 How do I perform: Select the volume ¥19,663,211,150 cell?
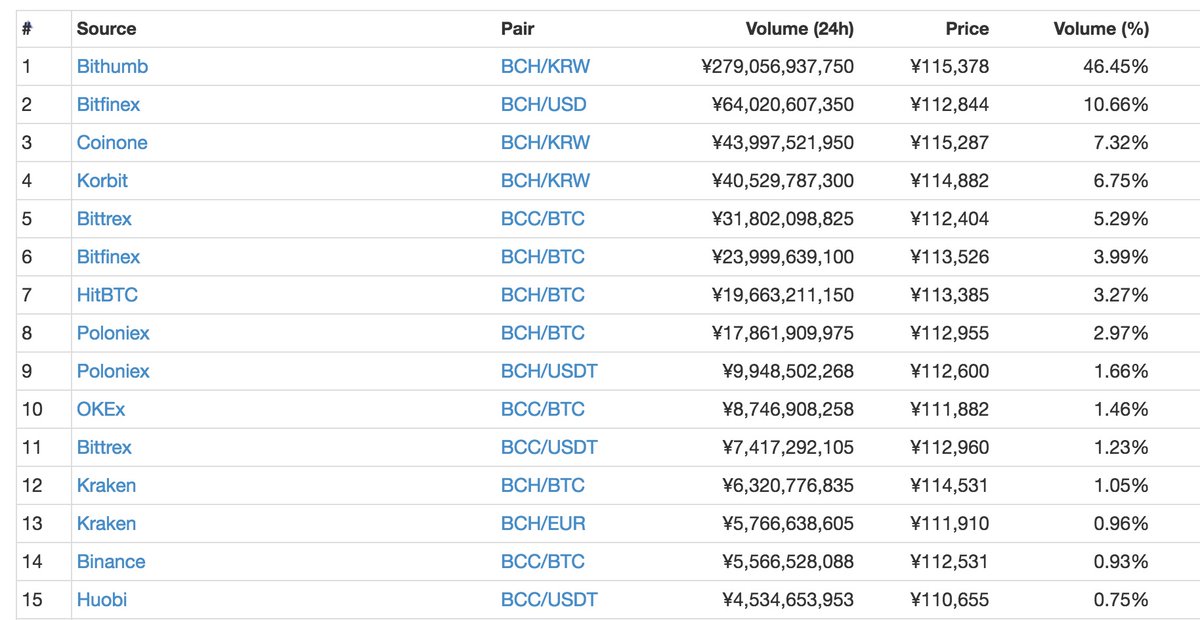783,295
